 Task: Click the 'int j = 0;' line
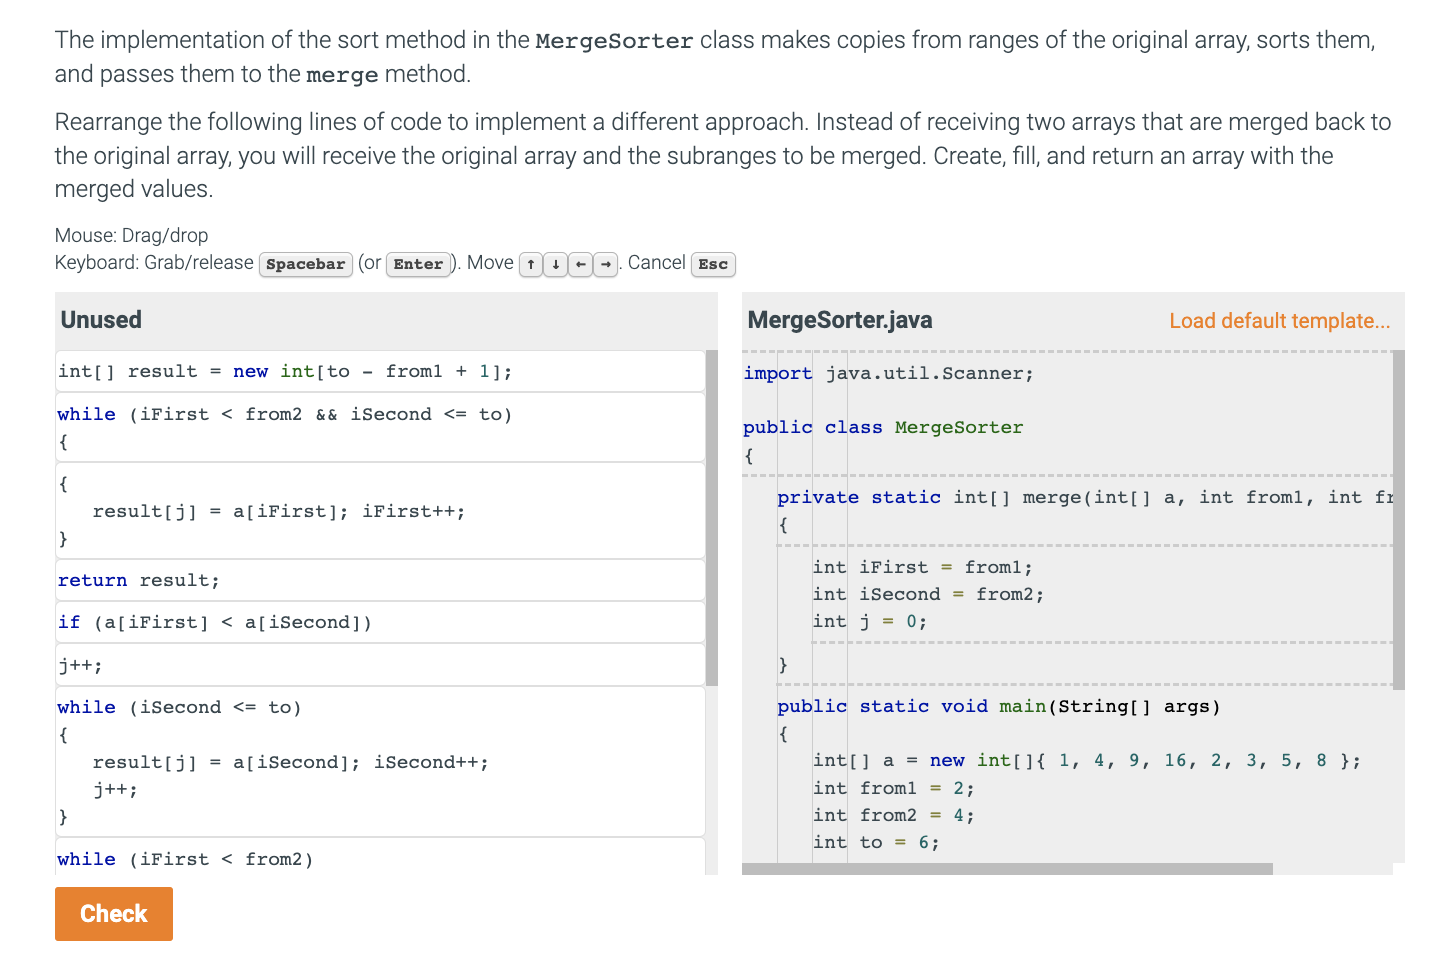point(870,621)
